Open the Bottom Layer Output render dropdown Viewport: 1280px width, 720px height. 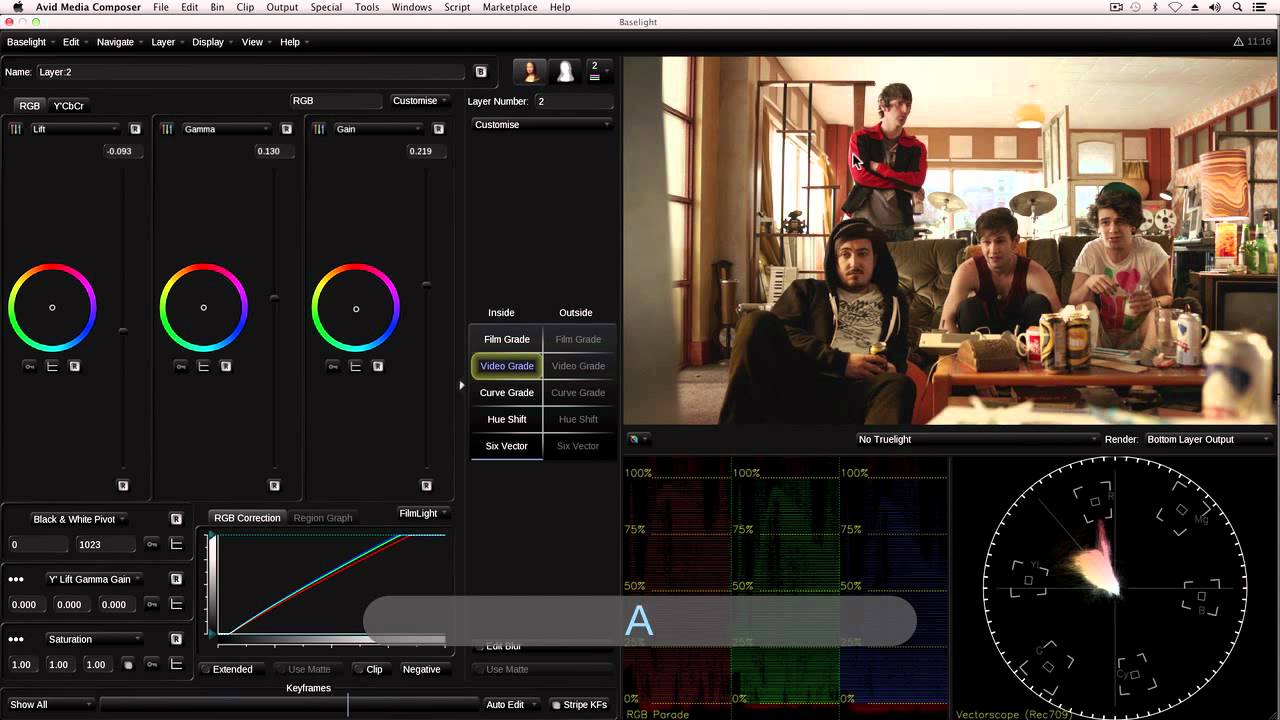point(1208,439)
